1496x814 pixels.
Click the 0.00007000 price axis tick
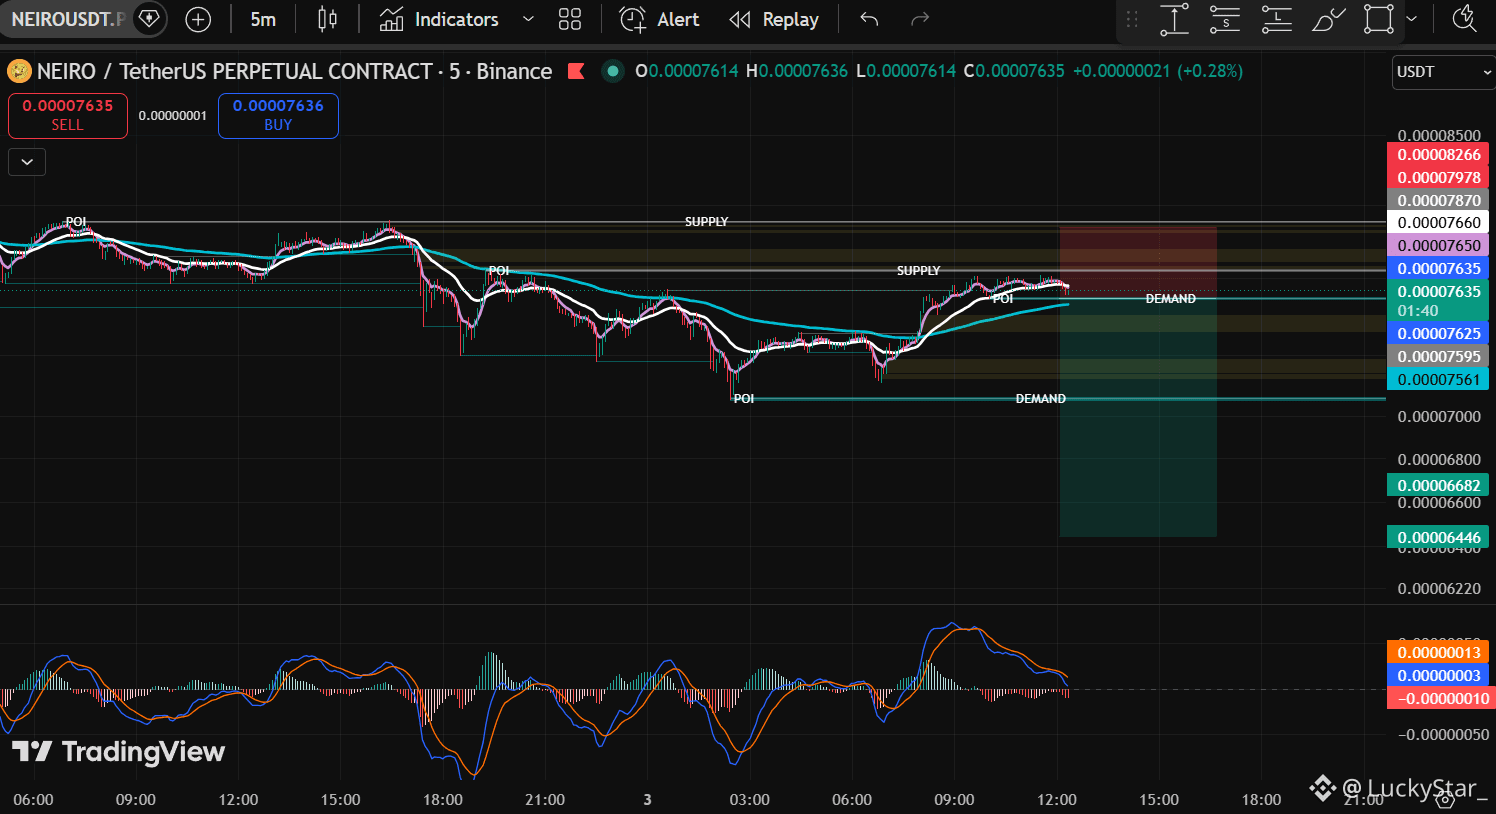1439,417
